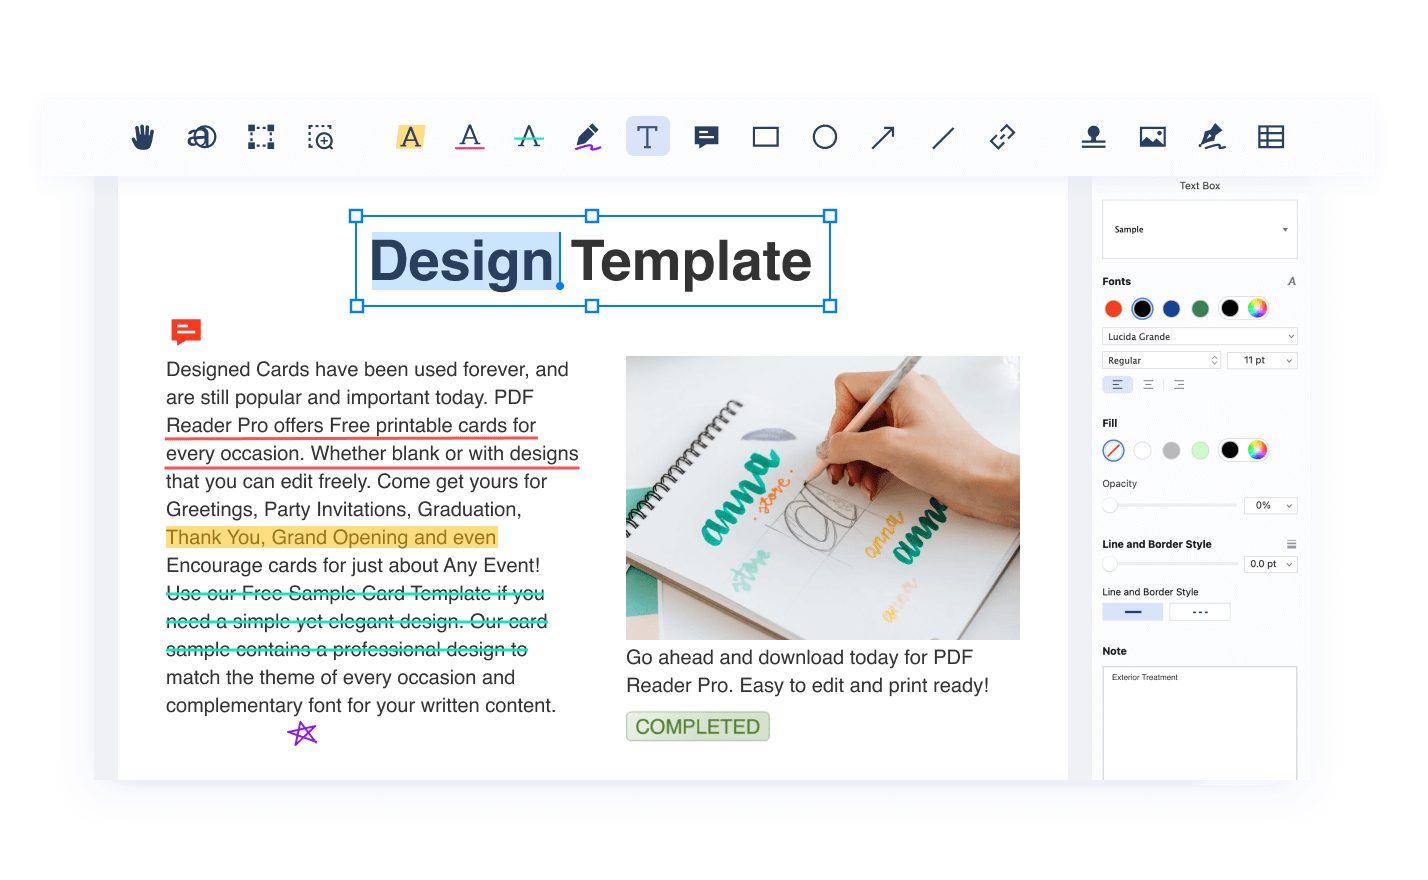
Task: Open the Lucida Grande font dropdown
Action: [x=1199, y=337]
